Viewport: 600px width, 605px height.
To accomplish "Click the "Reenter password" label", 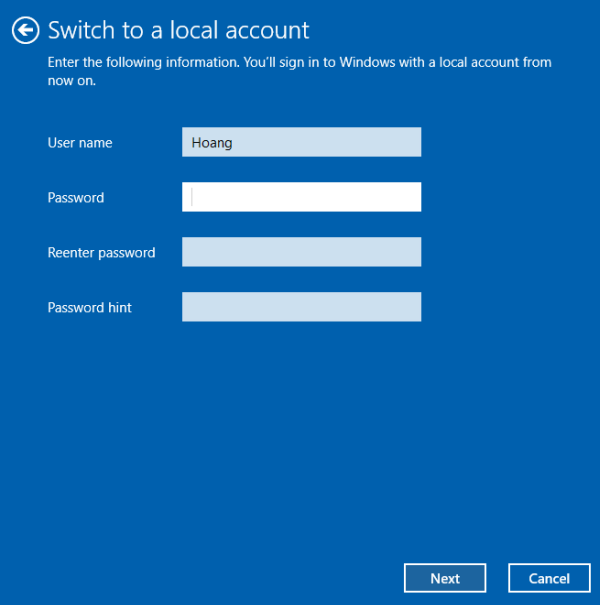I will (x=101, y=253).
